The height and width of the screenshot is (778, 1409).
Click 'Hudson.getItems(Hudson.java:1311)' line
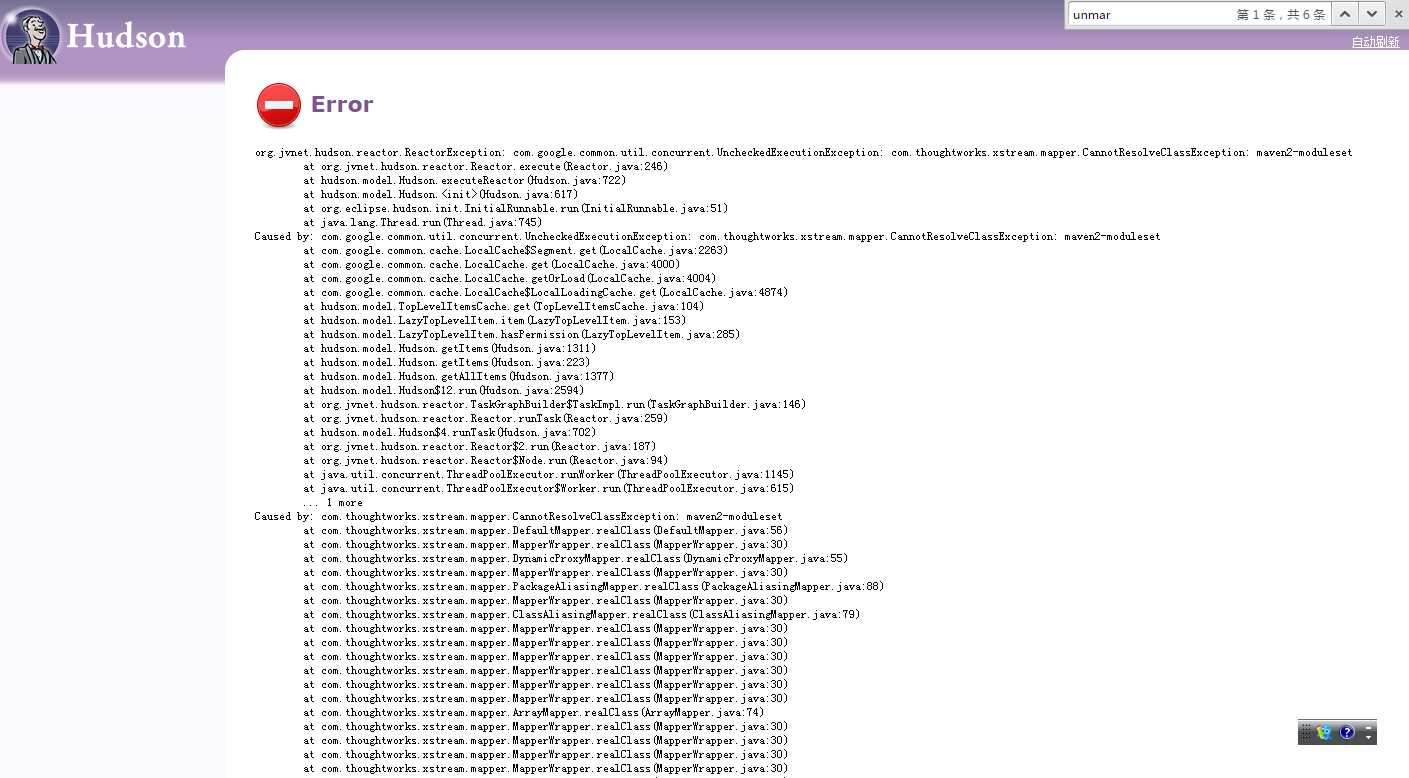[x=449, y=349]
